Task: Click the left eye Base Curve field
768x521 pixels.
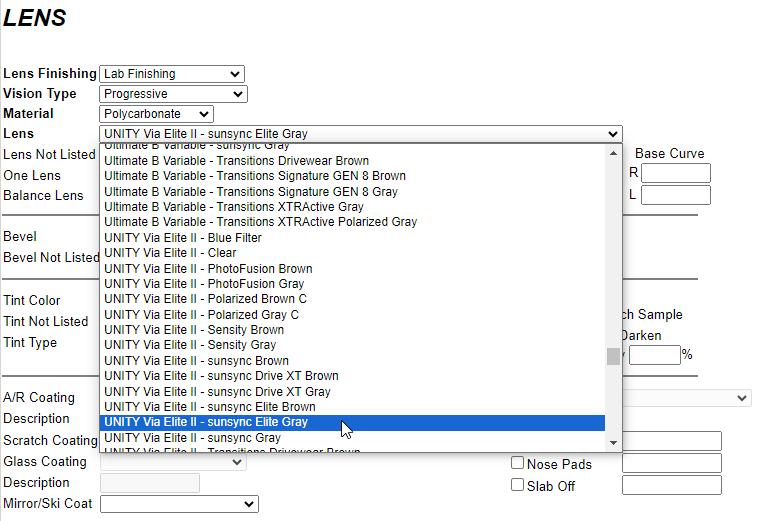Action: click(675, 195)
